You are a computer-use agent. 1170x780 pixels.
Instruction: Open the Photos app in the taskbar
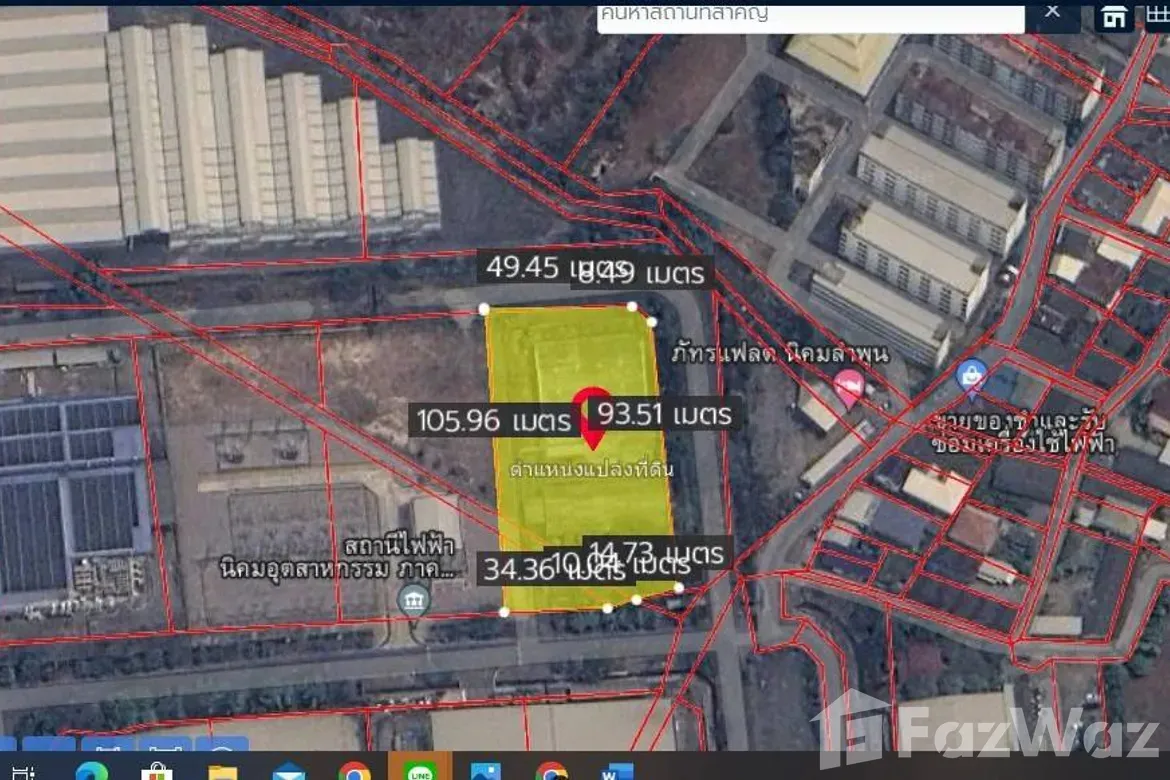[x=486, y=772]
